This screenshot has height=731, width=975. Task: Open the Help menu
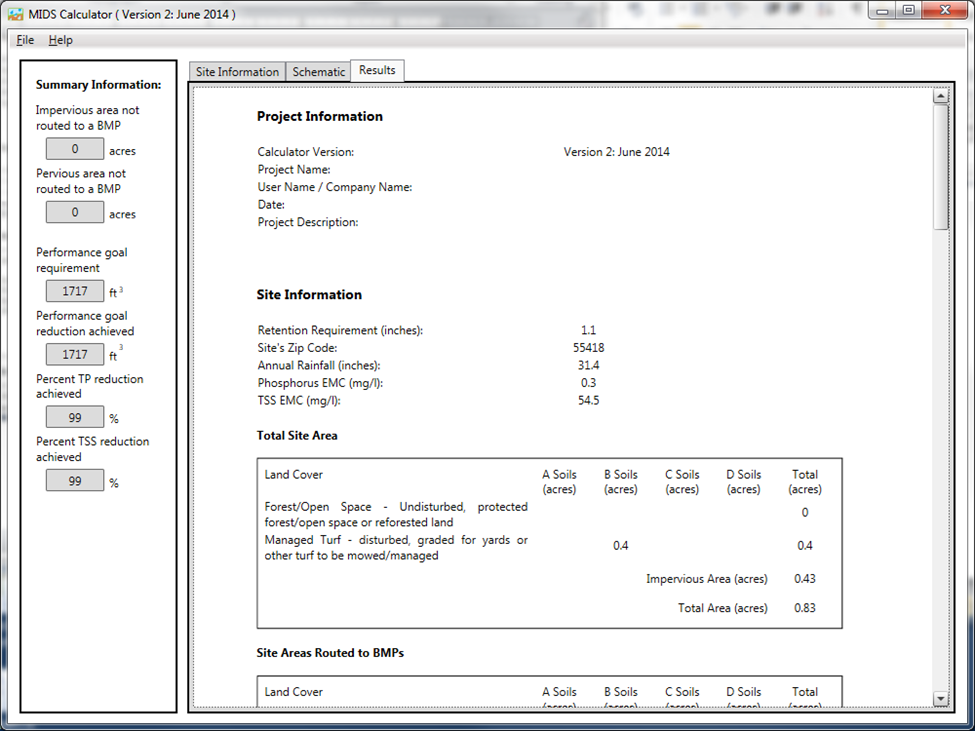click(60, 40)
